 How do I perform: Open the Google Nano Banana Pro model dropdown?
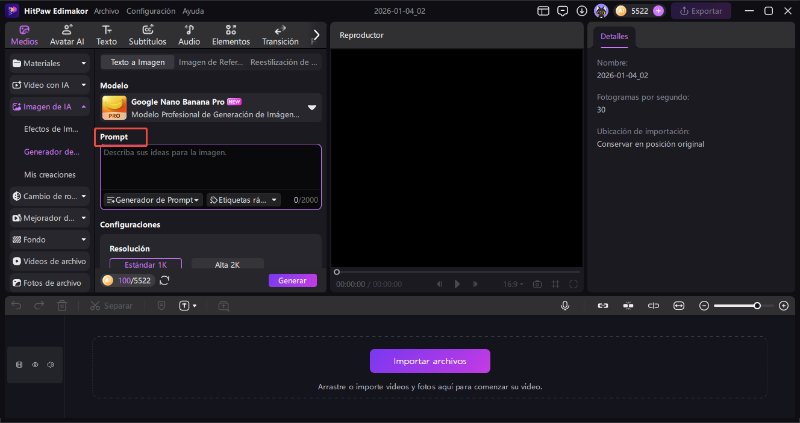pyautogui.click(x=312, y=107)
